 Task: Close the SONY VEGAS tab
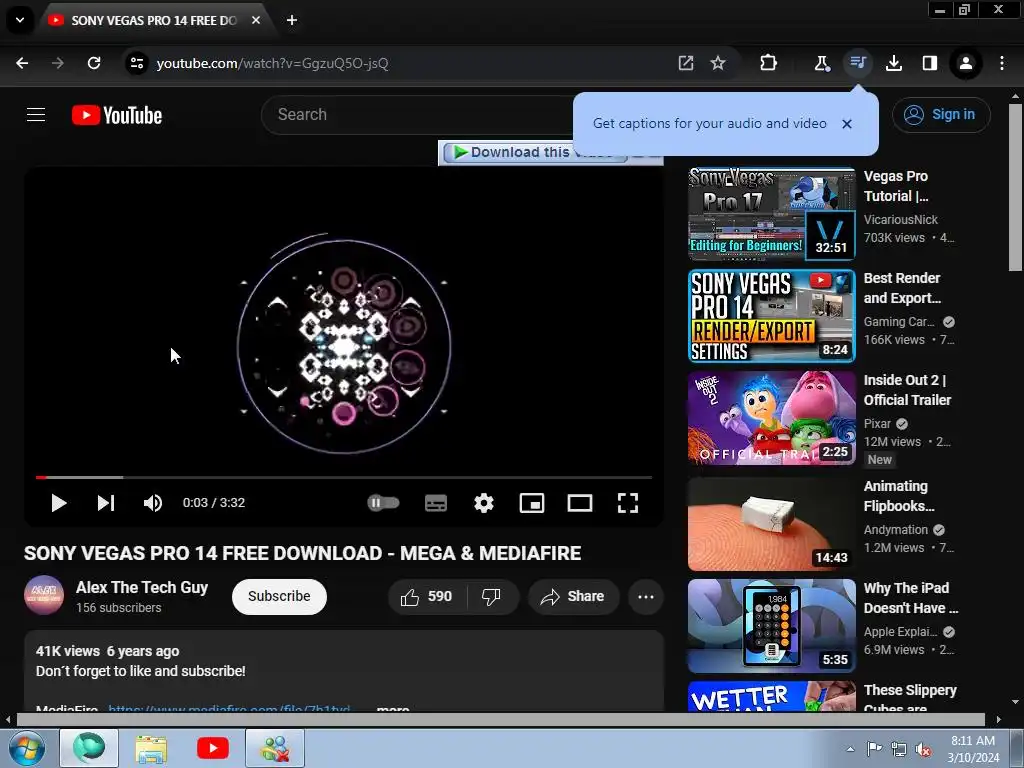click(256, 20)
